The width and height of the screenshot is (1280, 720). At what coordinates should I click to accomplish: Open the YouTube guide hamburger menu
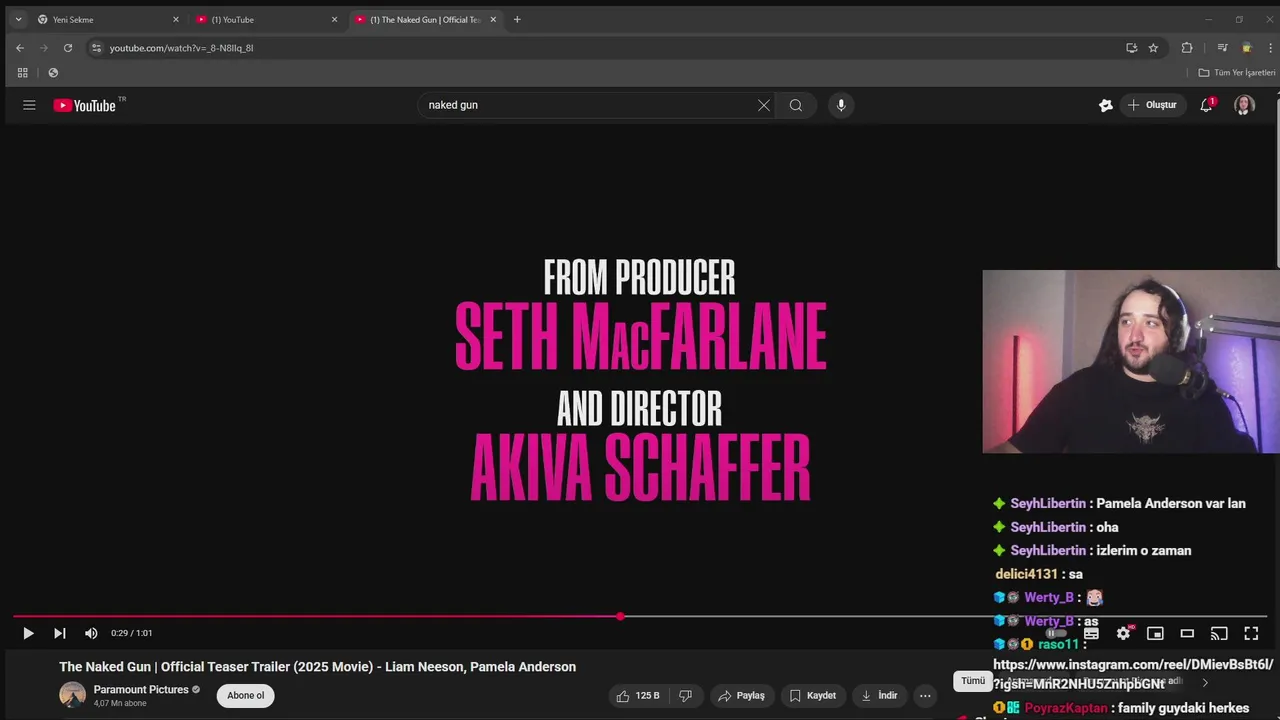[x=29, y=105]
